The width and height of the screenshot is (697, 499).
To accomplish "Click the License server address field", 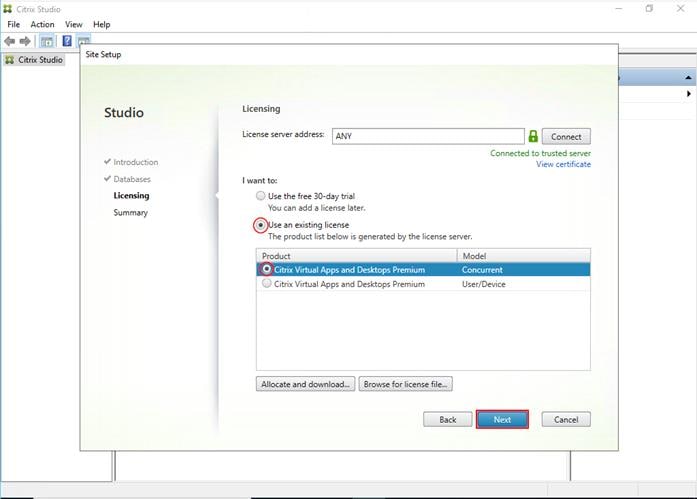I will pos(428,136).
